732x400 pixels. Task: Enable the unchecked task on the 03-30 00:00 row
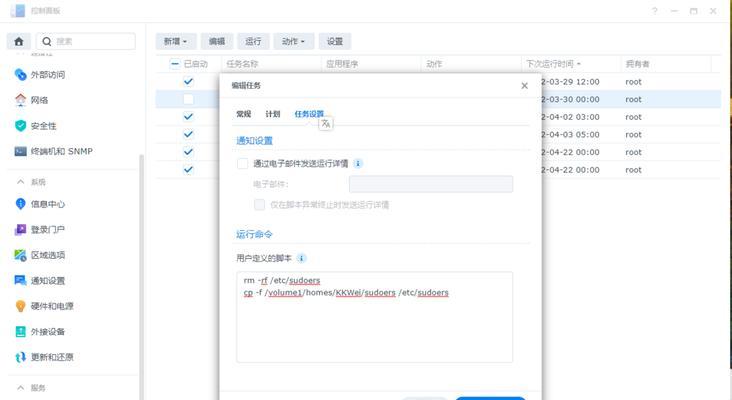click(188, 99)
